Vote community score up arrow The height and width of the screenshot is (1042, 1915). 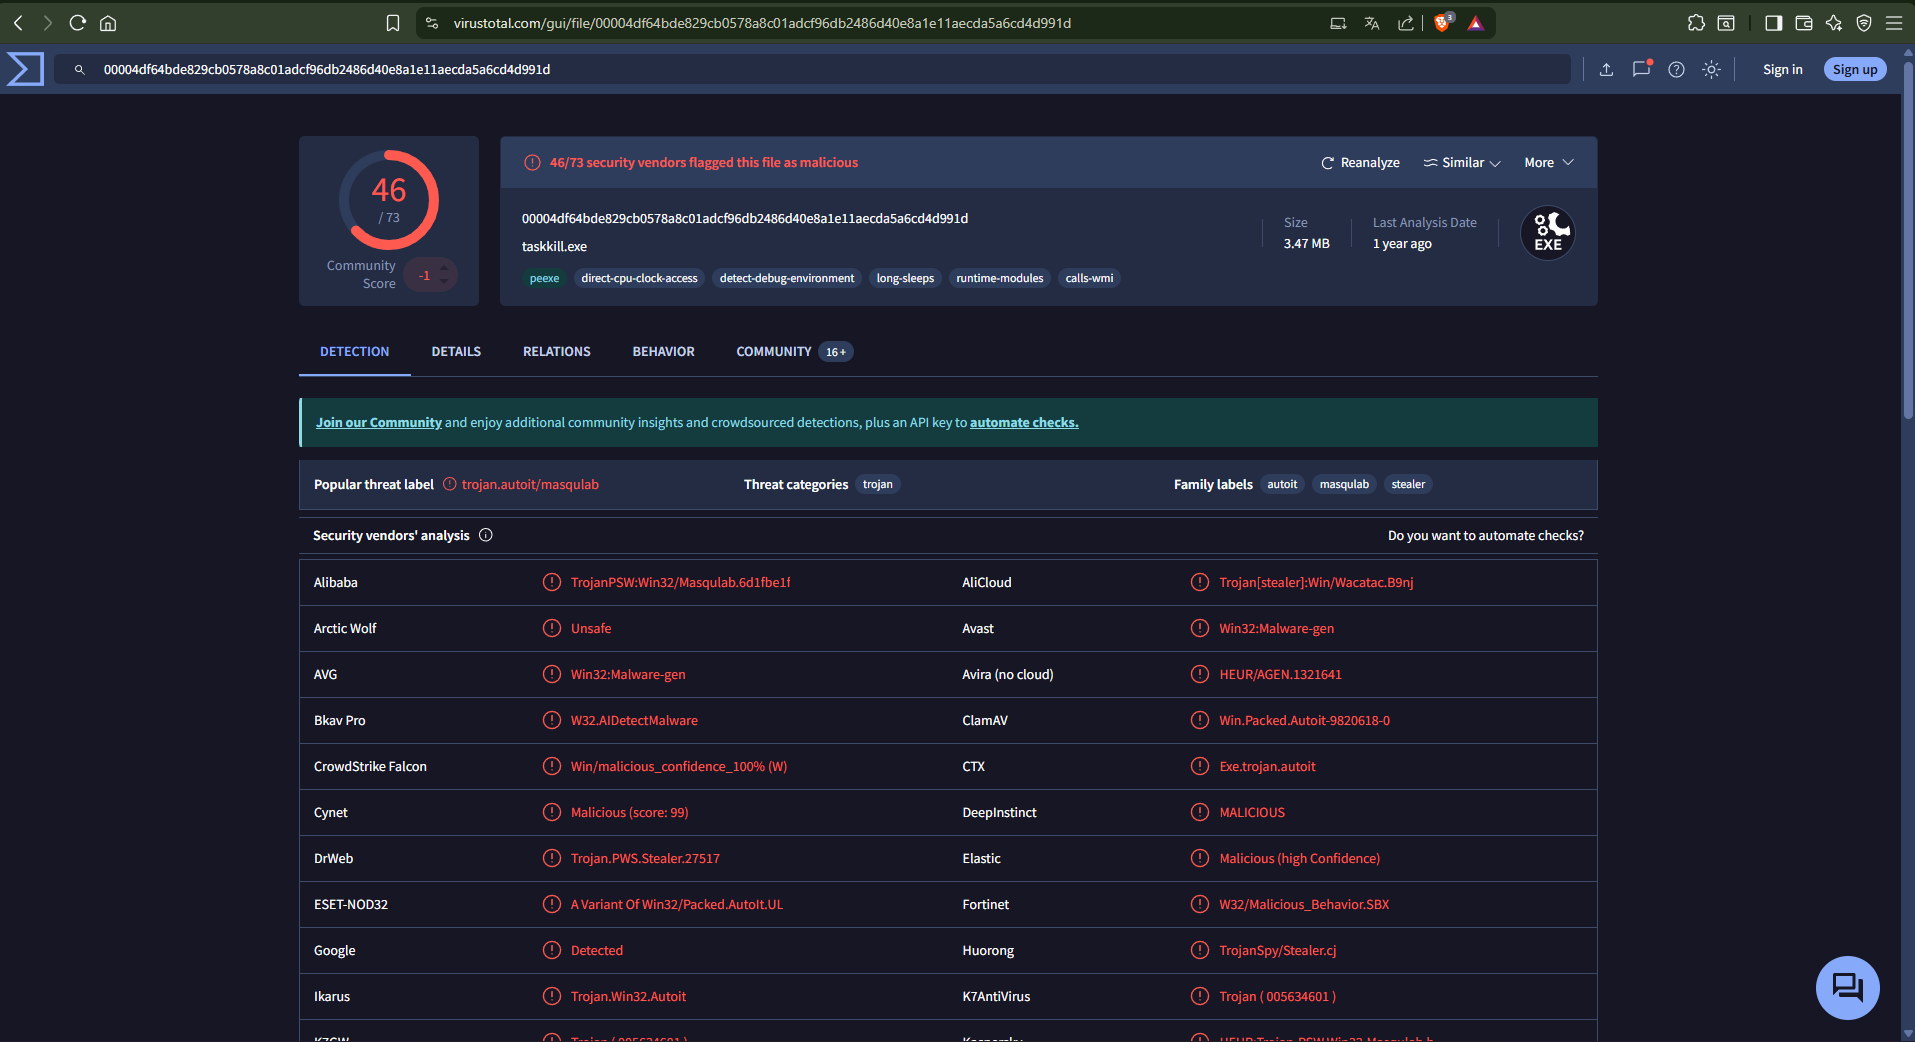click(x=444, y=267)
